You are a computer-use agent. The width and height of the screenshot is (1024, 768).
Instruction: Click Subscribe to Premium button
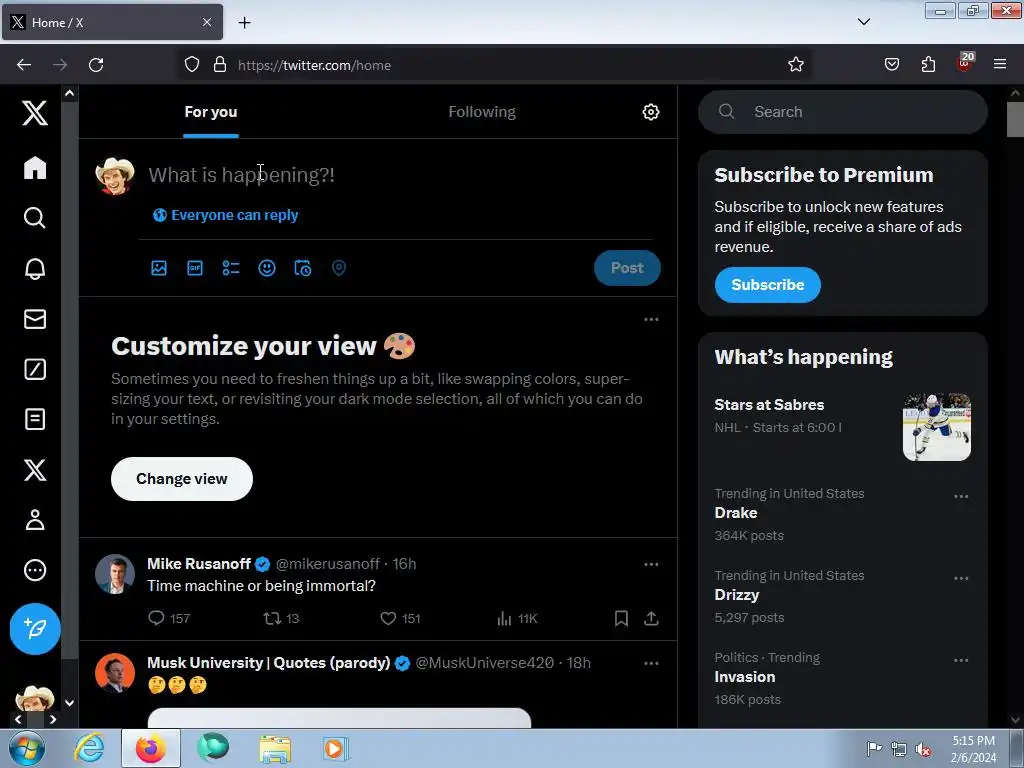pyautogui.click(x=767, y=285)
